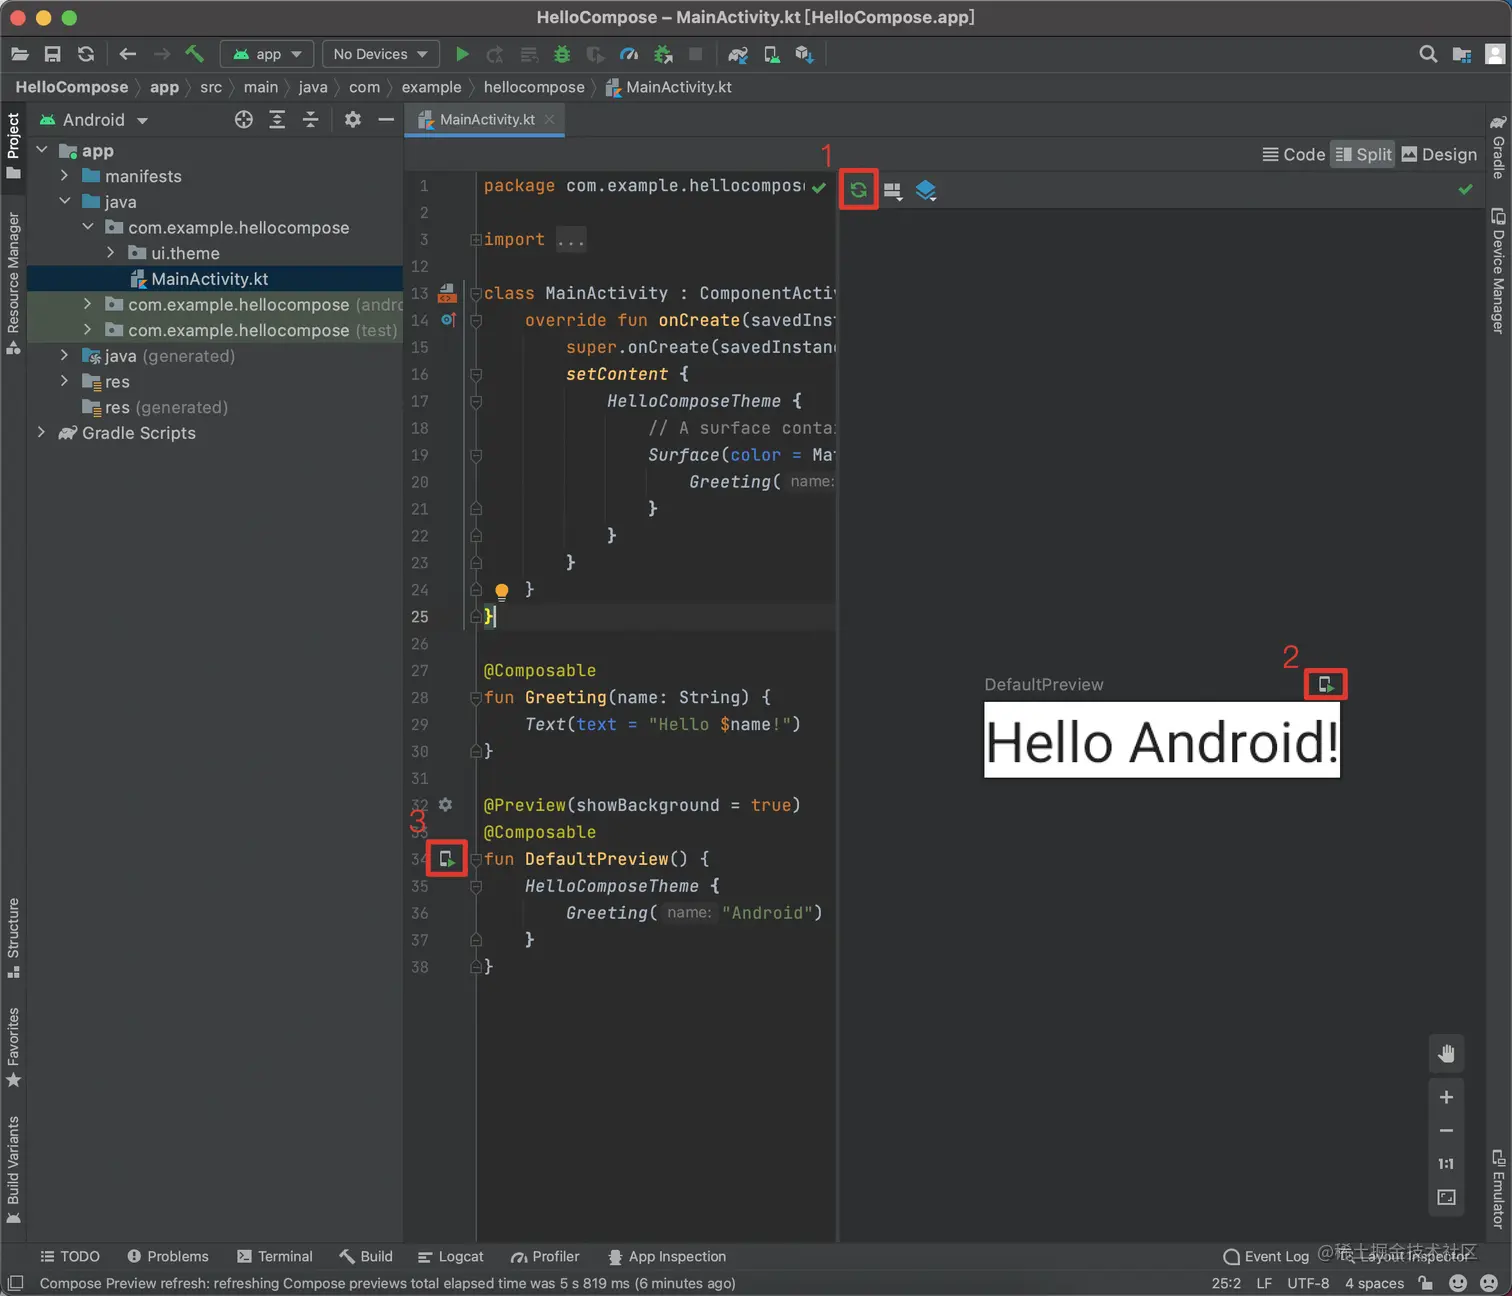Click the yellow lightbulb intention icon

[502, 591]
